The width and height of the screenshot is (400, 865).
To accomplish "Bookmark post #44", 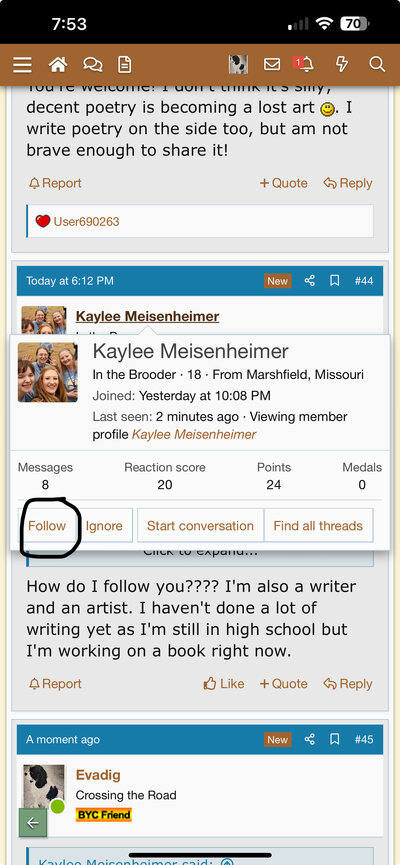I will pos(334,281).
